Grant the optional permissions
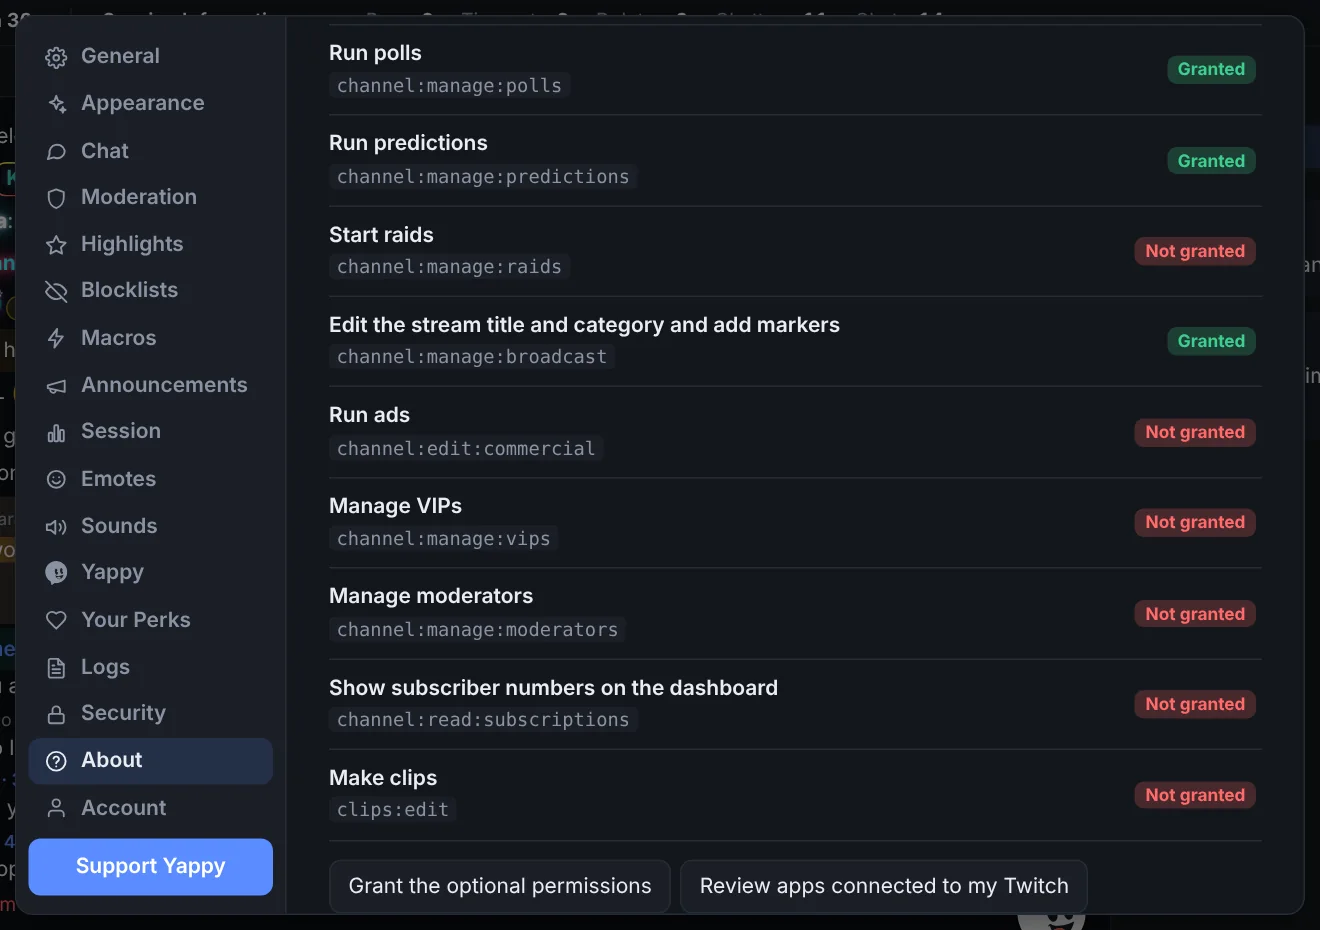The height and width of the screenshot is (930, 1320). pos(500,886)
